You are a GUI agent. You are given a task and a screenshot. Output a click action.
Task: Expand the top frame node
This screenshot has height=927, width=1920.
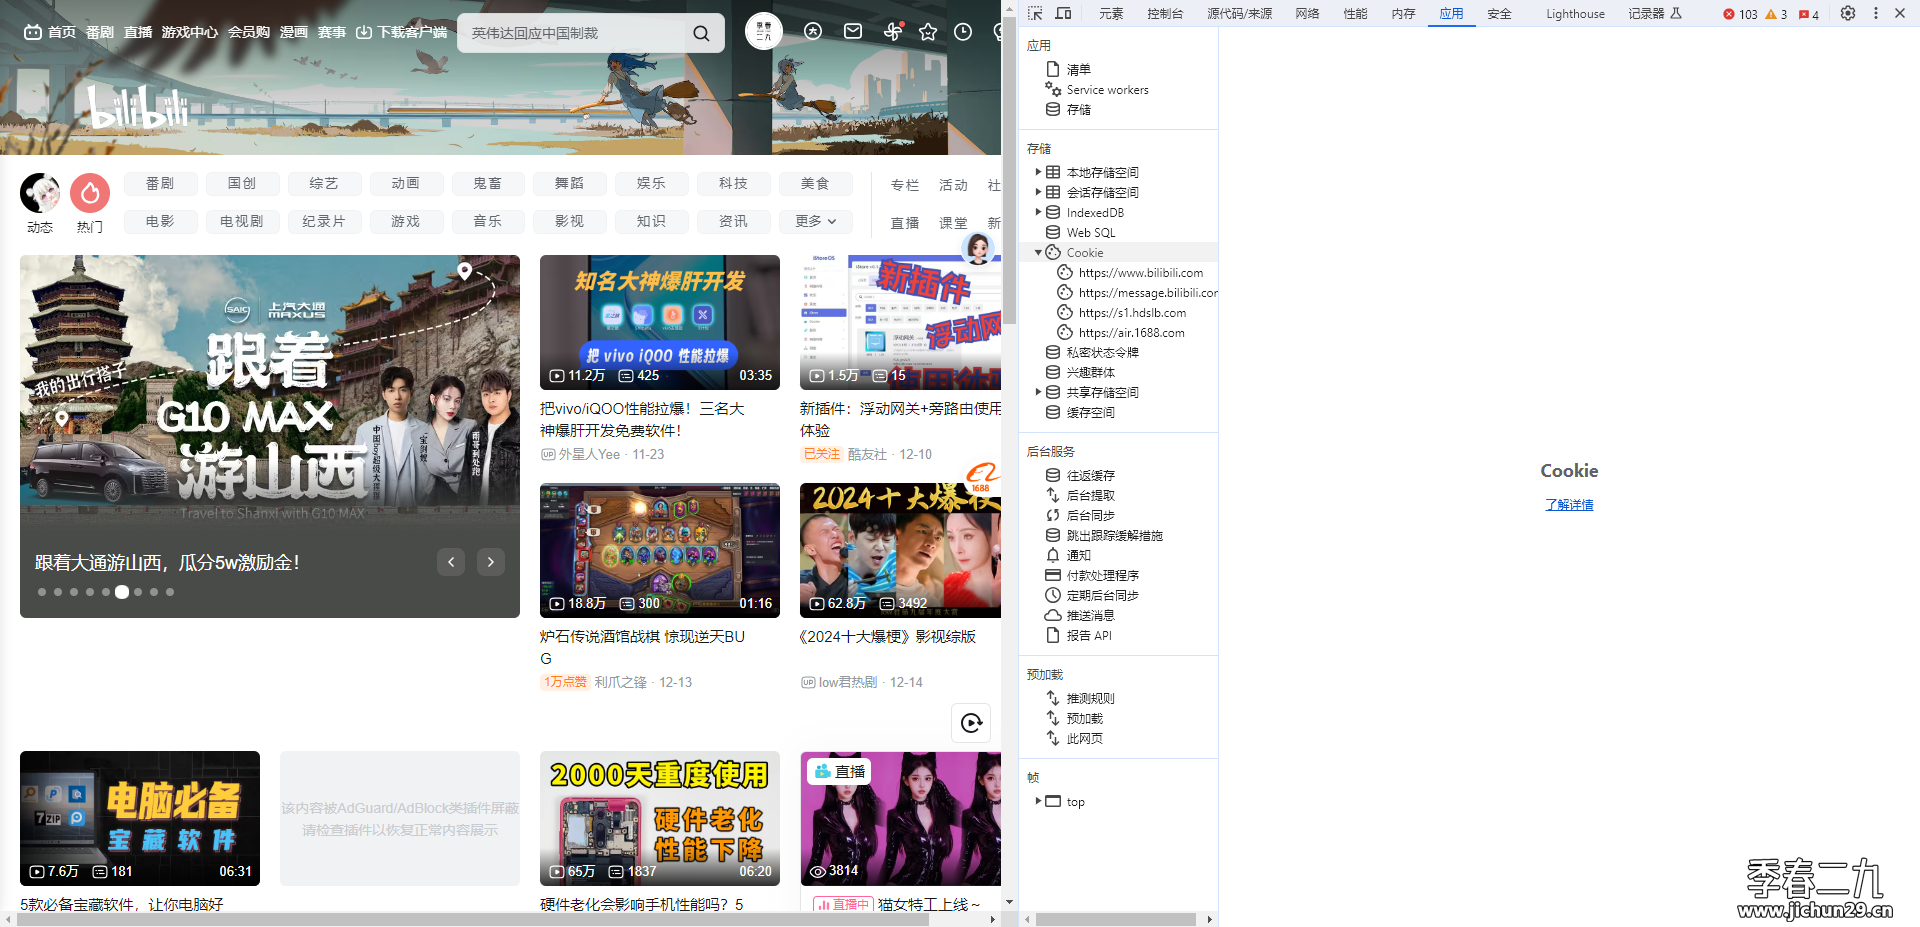click(x=1038, y=801)
